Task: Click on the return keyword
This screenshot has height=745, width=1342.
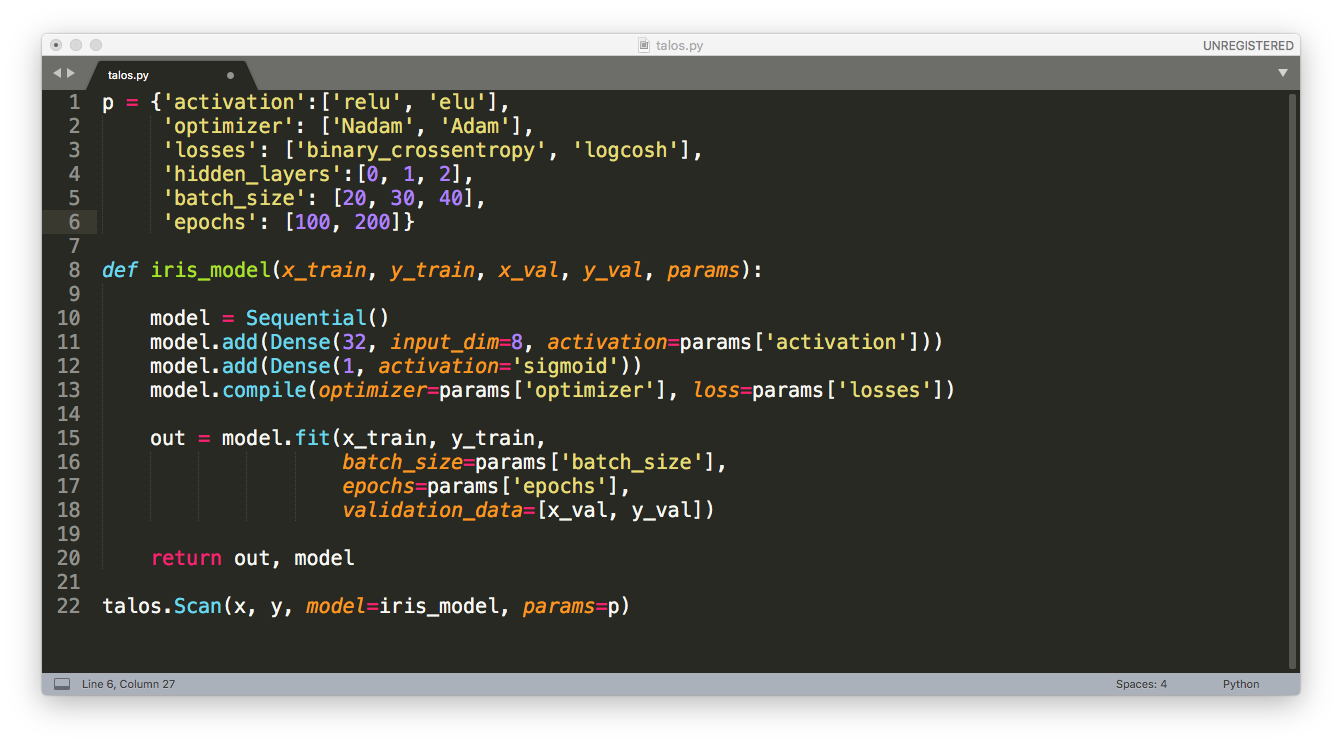Action: point(186,558)
